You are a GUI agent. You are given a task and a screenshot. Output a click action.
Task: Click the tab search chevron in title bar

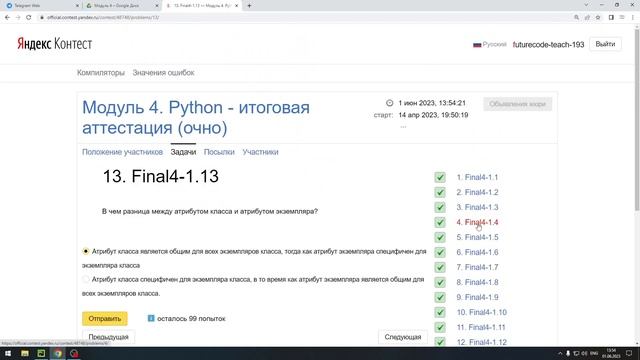[x=587, y=5]
